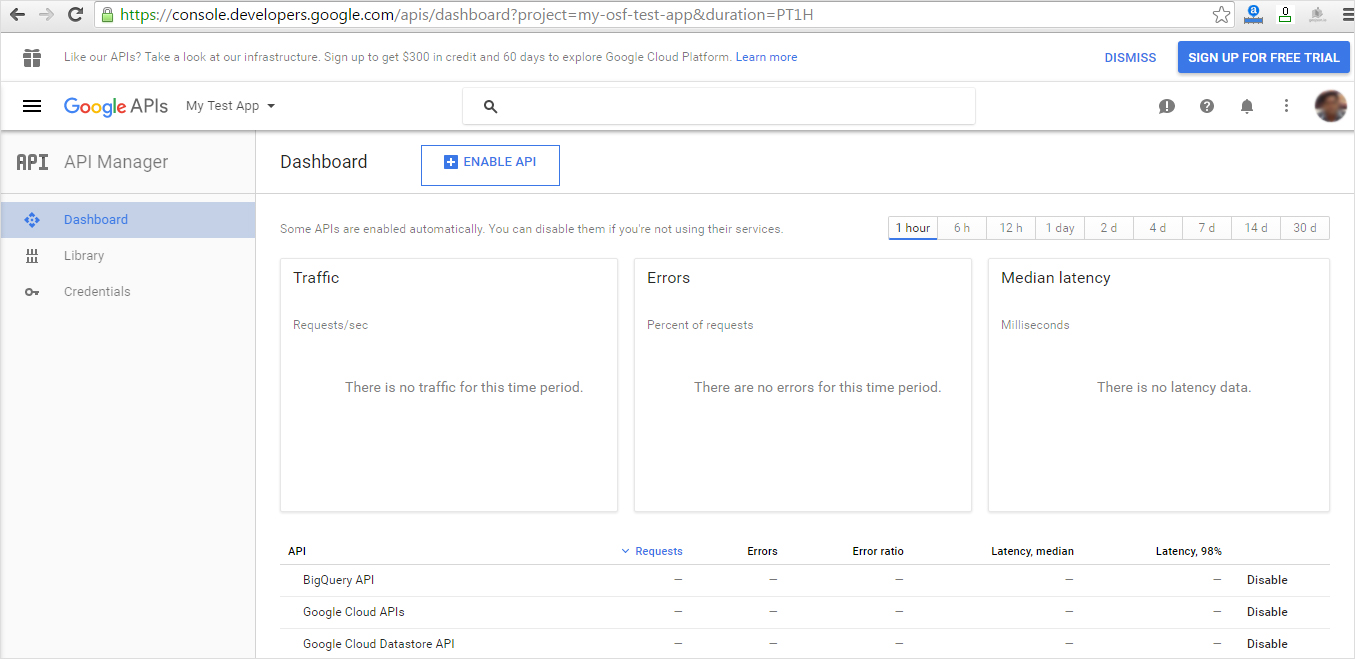Open the My Test App project dropdown

[230, 106]
